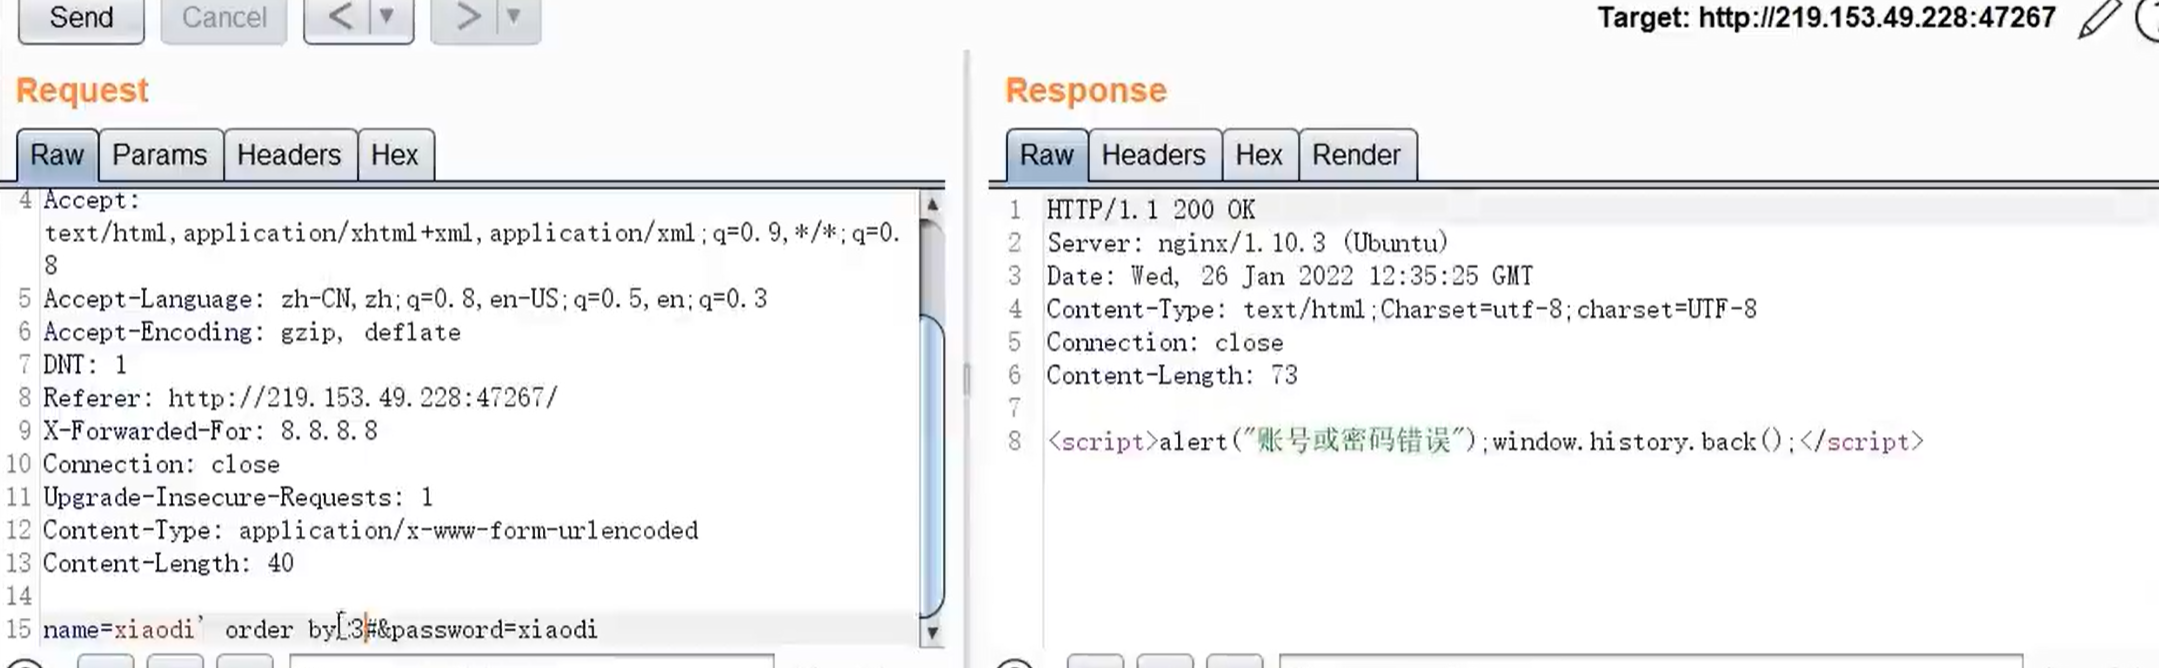The image size is (2159, 668).
Task: Click the response script alert line
Action: coord(1485,441)
